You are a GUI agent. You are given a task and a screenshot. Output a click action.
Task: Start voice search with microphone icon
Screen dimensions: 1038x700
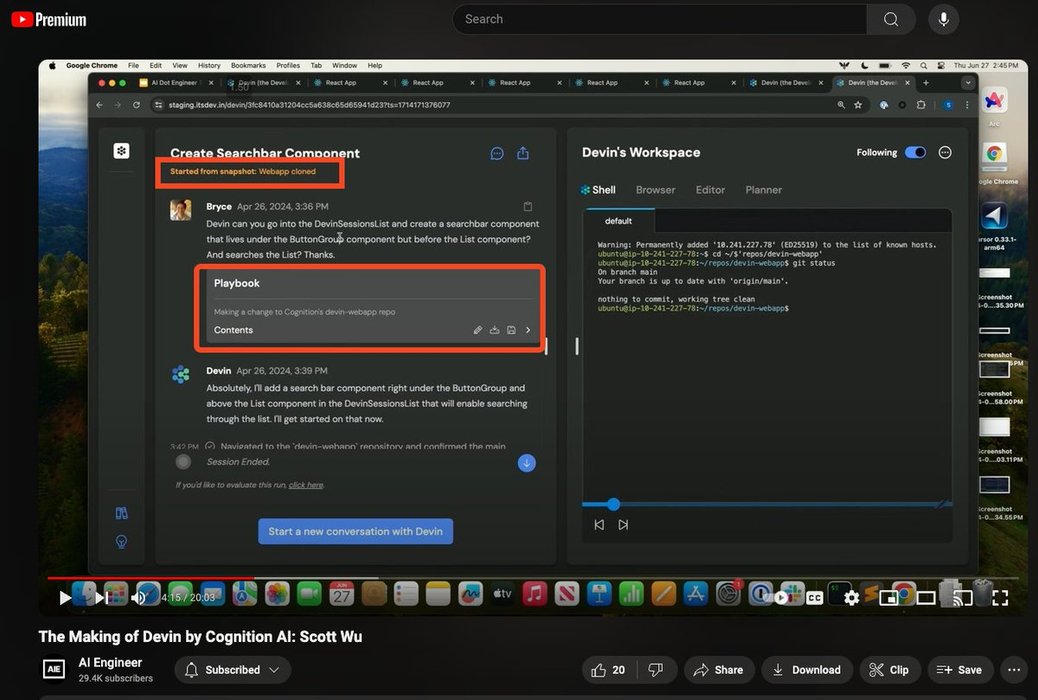pyautogui.click(x=943, y=19)
